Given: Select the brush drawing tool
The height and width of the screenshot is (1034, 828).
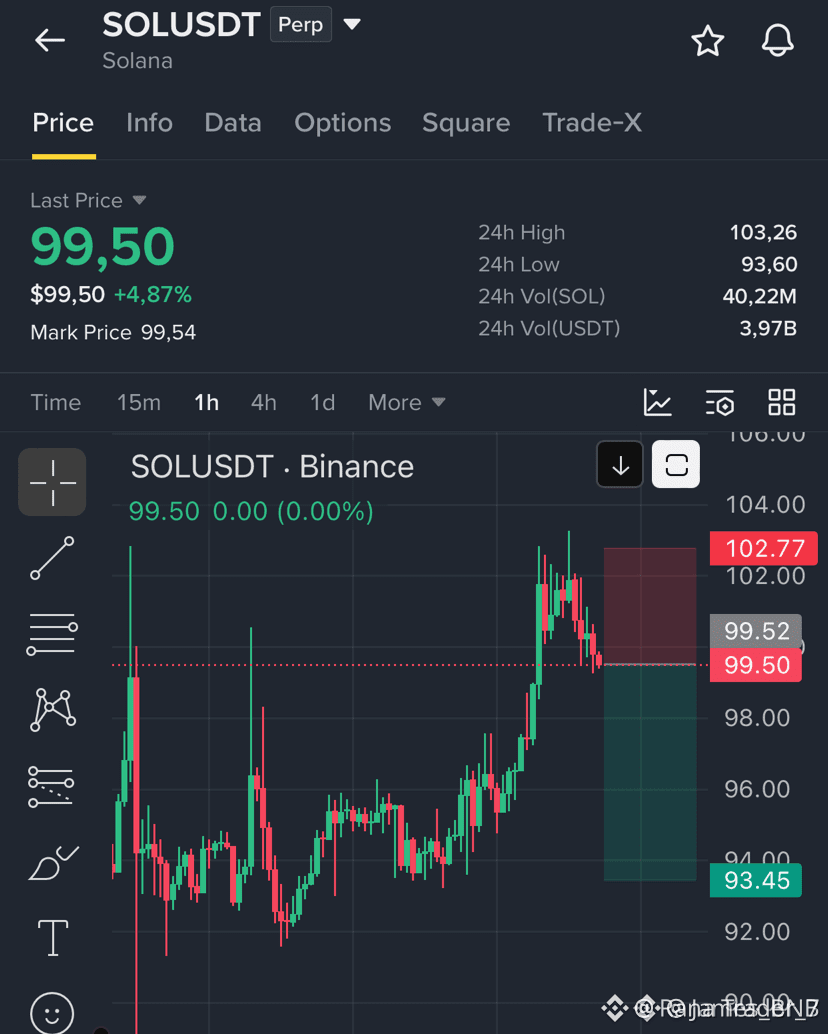Looking at the screenshot, I should [53, 863].
